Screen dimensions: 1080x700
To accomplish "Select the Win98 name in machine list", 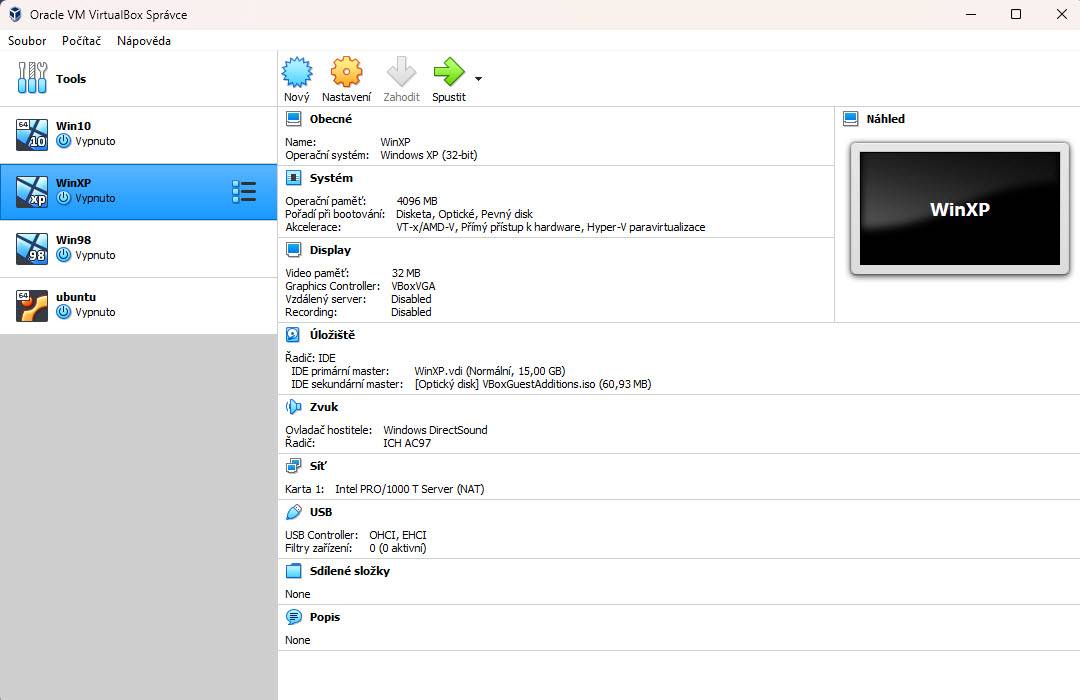I will pyautogui.click(x=73, y=240).
